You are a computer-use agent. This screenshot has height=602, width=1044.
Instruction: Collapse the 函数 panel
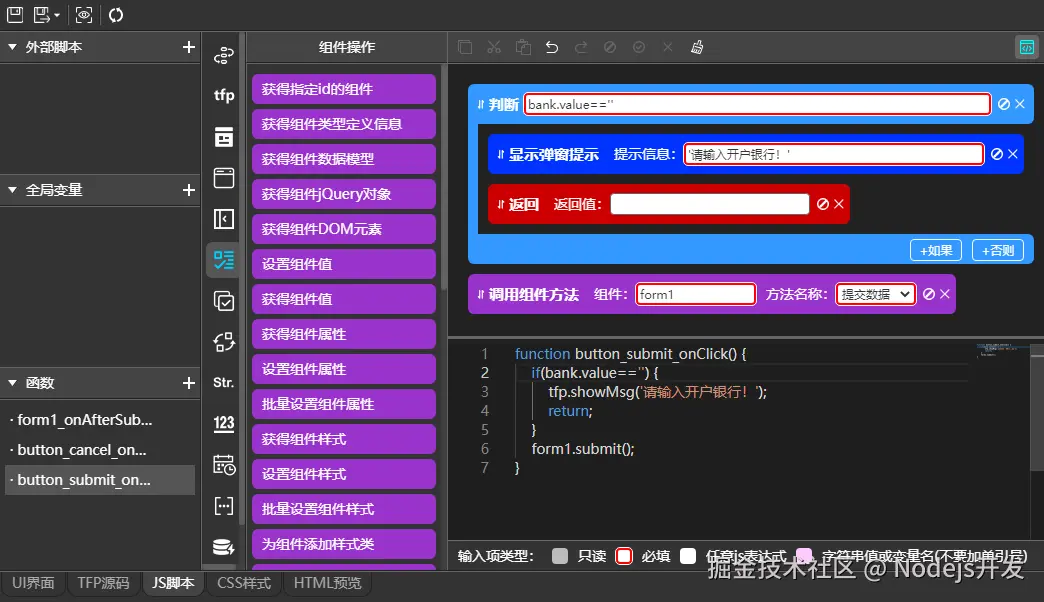point(10,383)
